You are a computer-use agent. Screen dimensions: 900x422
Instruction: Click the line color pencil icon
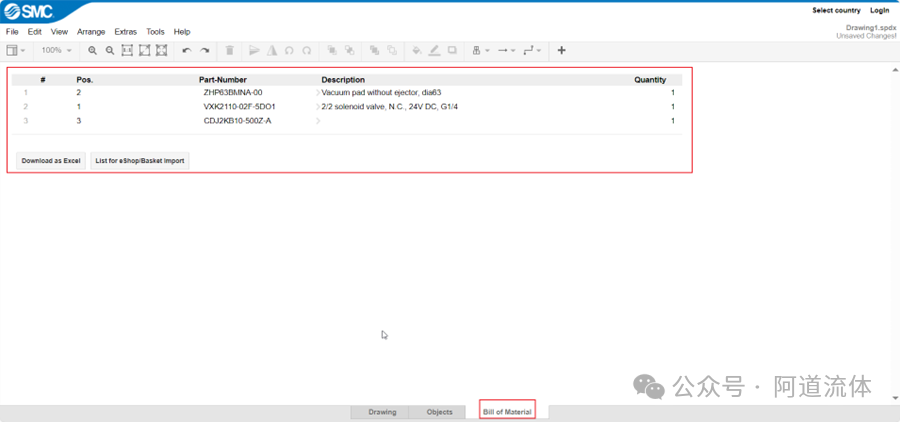435,51
